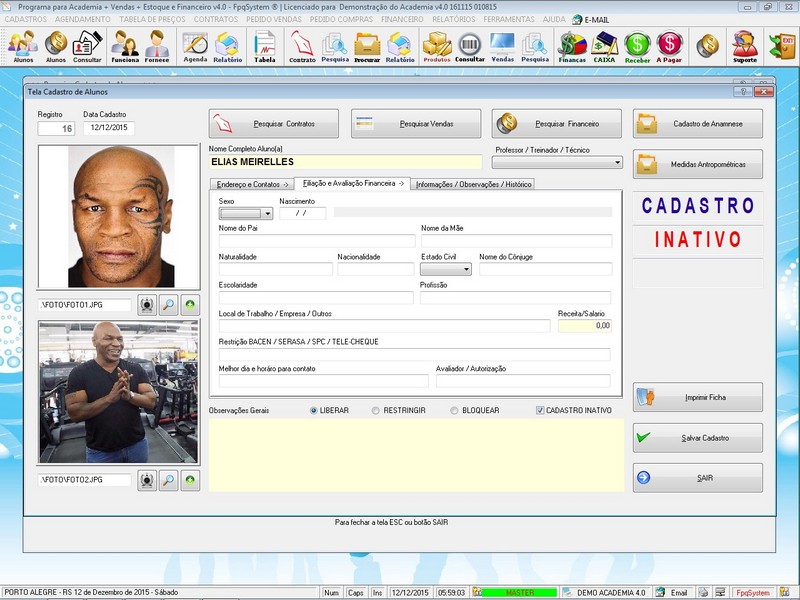Click the Pesquisar Contratos button
The width and height of the screenshot is (800, 600).
click(273, 124)
